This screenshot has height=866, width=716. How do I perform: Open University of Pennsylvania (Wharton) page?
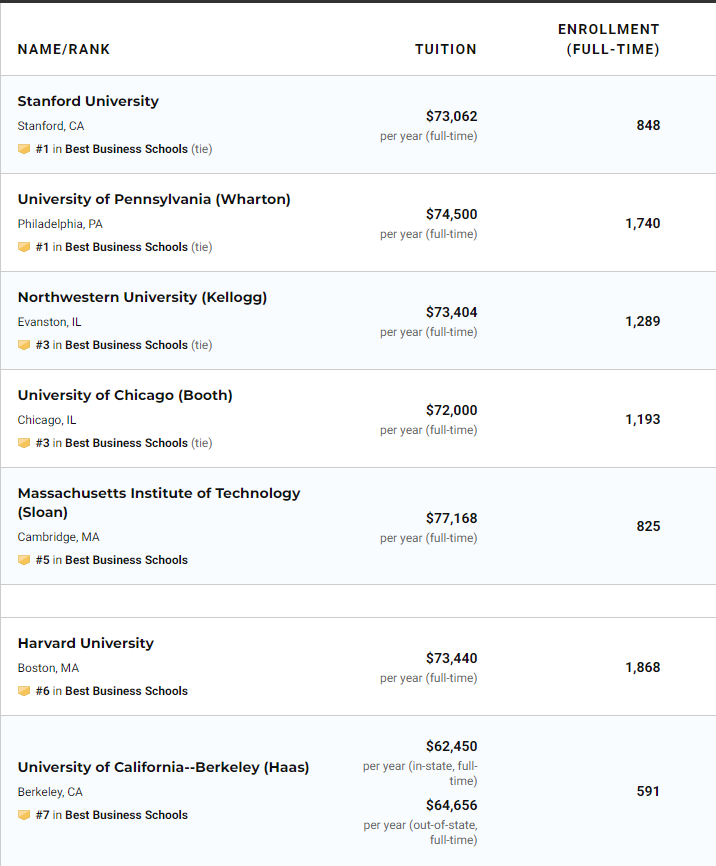pos(154,199)
